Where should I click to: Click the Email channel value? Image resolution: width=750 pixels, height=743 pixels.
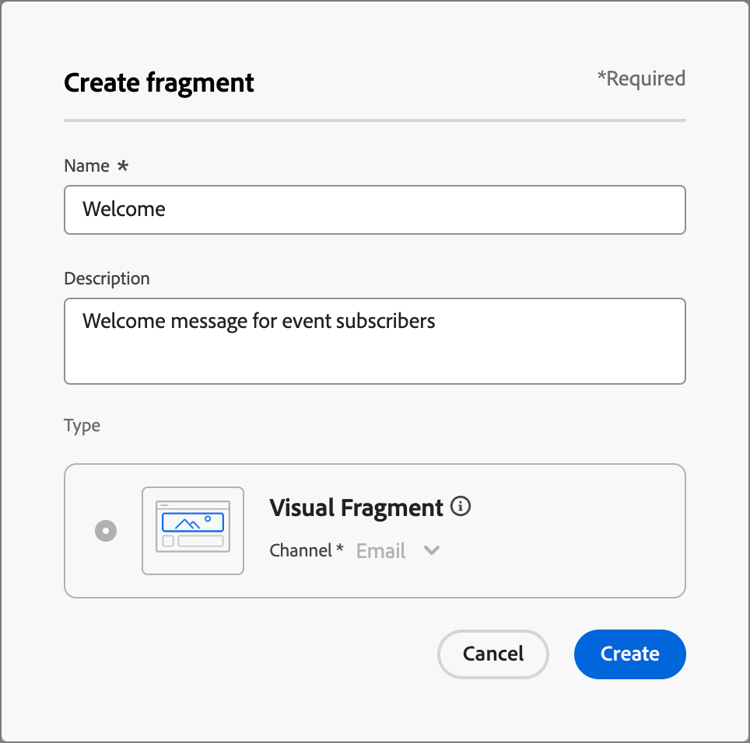[x=381, y=551]
